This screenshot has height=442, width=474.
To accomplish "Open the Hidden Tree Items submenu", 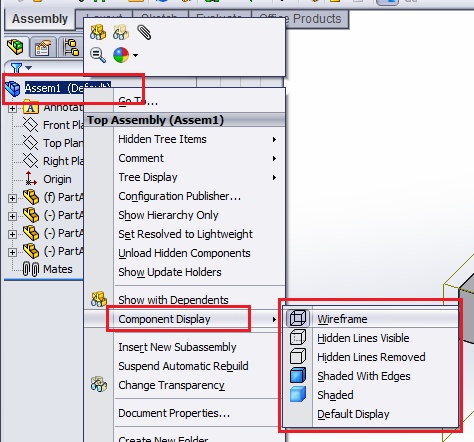I will (199, 139).
